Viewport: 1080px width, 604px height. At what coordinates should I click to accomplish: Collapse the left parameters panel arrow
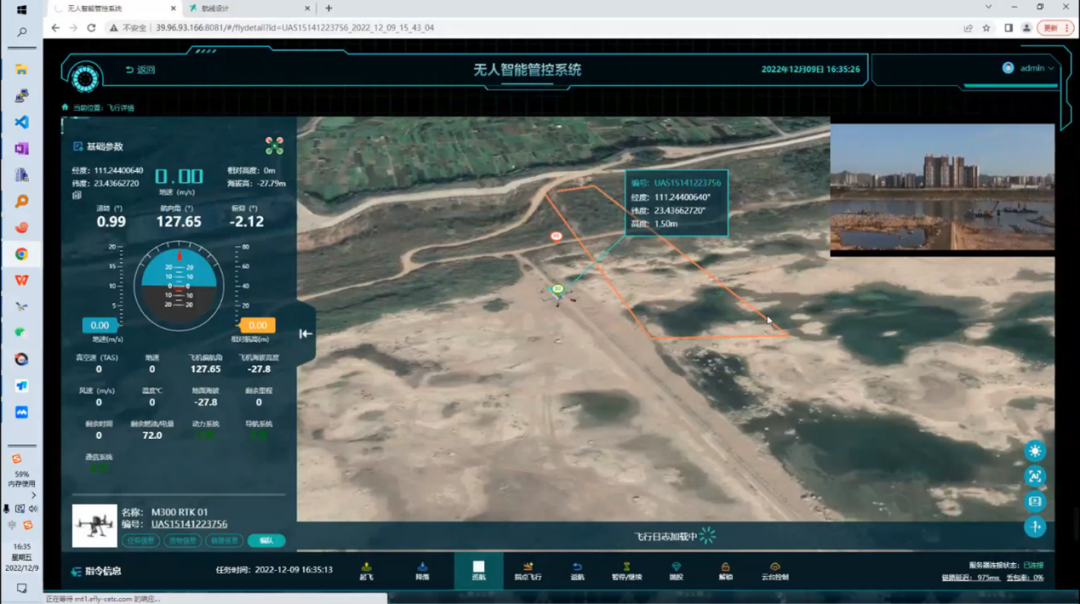tap(306, 334)
